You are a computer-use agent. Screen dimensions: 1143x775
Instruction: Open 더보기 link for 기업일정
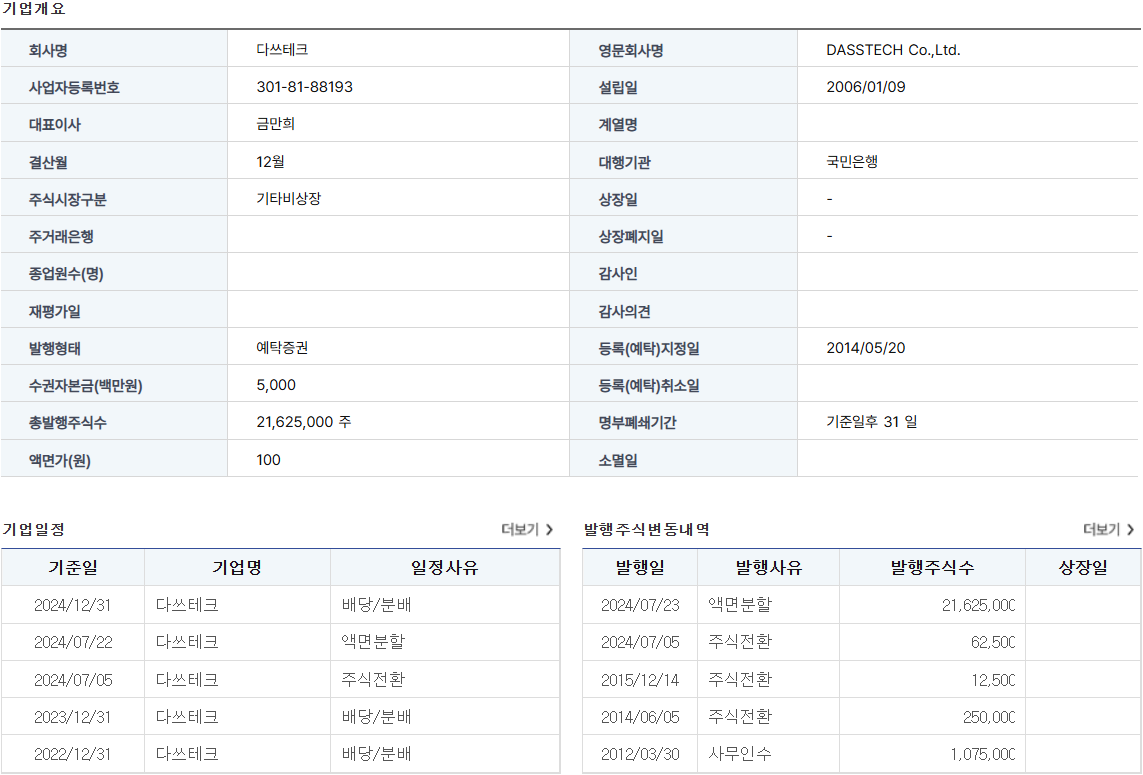coord(526,529)
